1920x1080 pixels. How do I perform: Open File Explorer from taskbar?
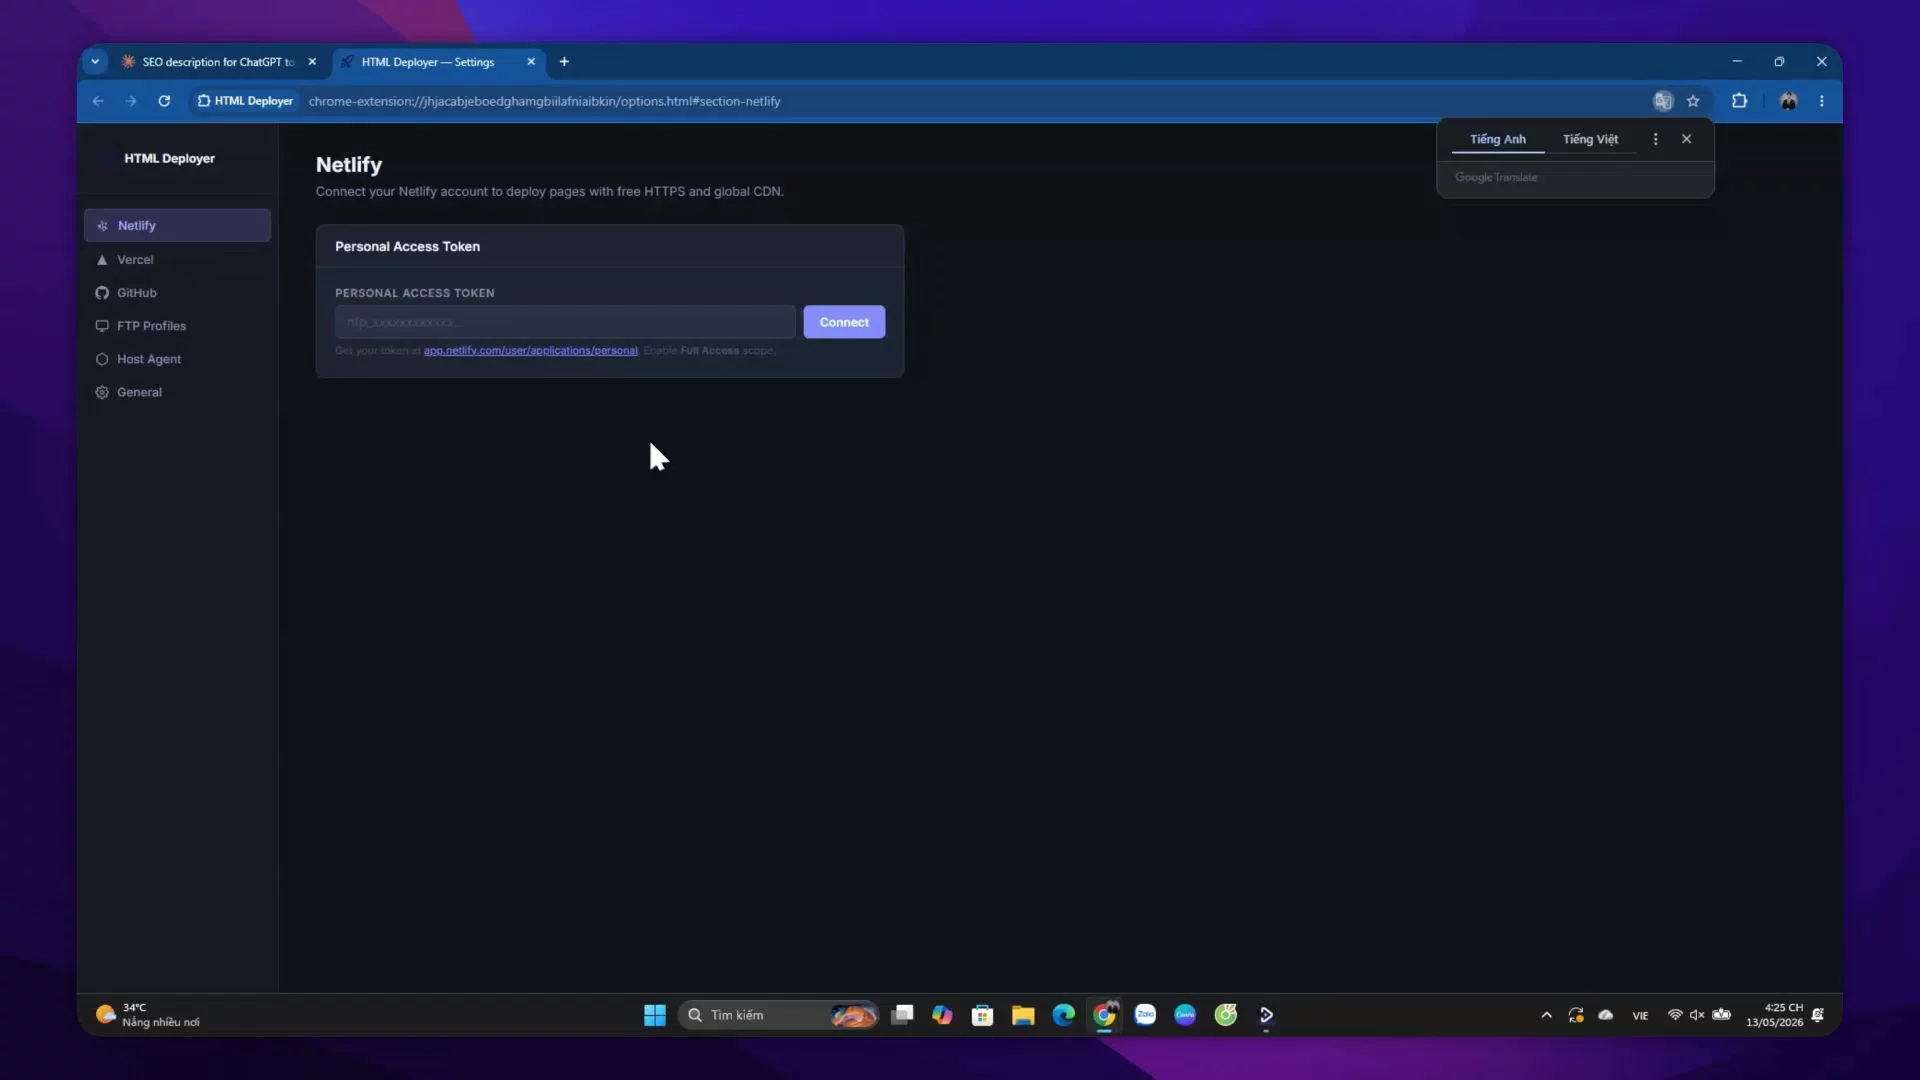point(1023,1015)
